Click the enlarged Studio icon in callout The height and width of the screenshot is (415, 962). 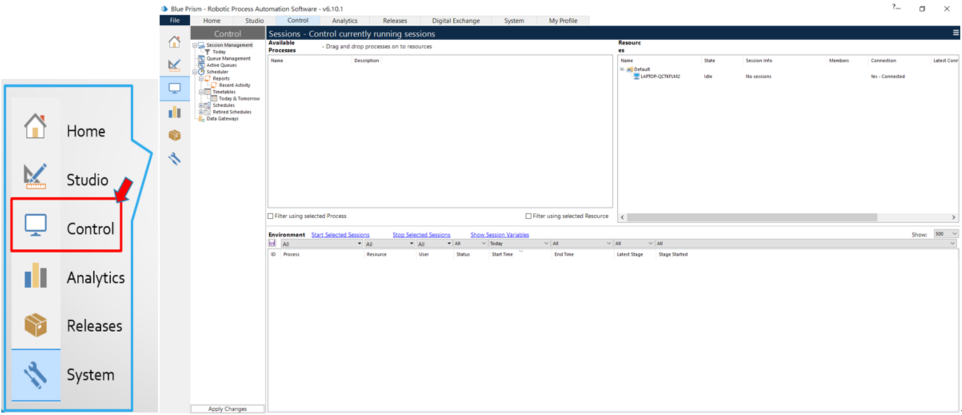[x=36, y=176]
